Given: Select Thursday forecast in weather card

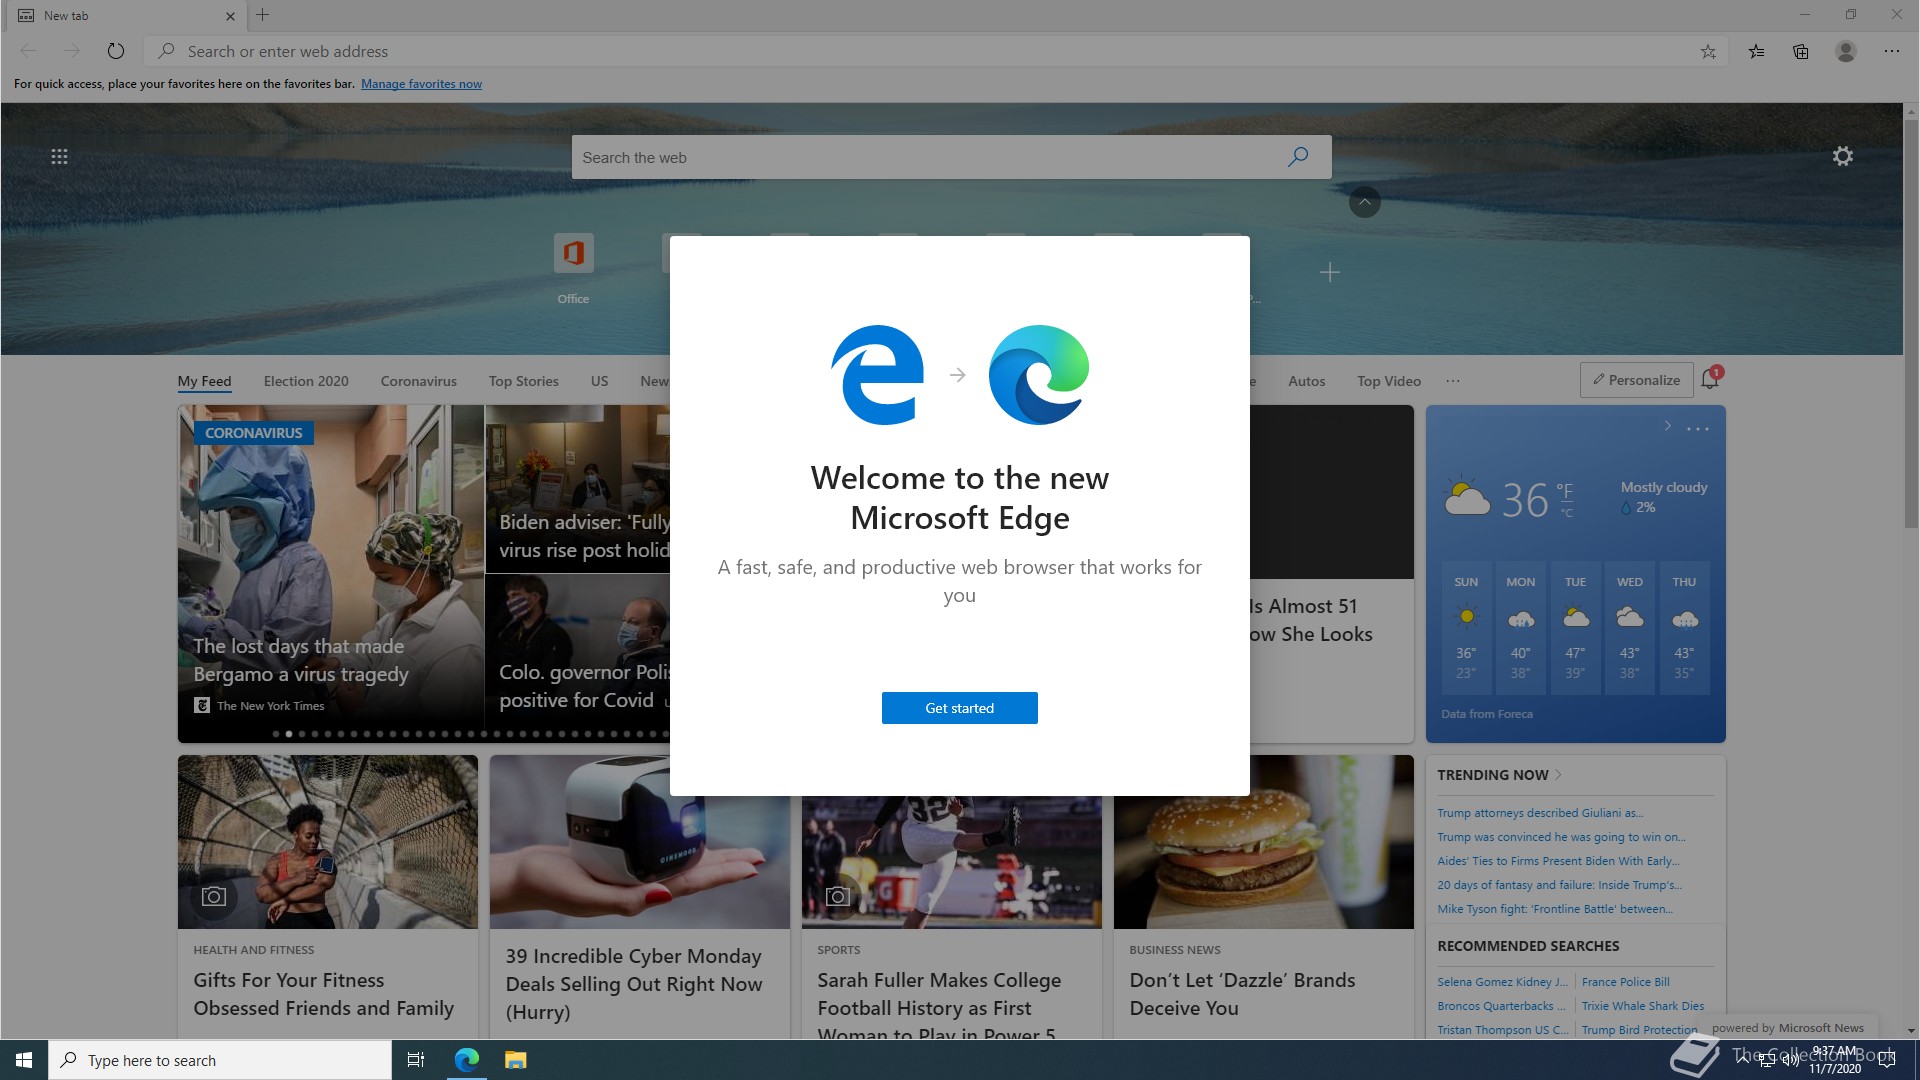Looking at the screenshot, I should pos(1684,628).
